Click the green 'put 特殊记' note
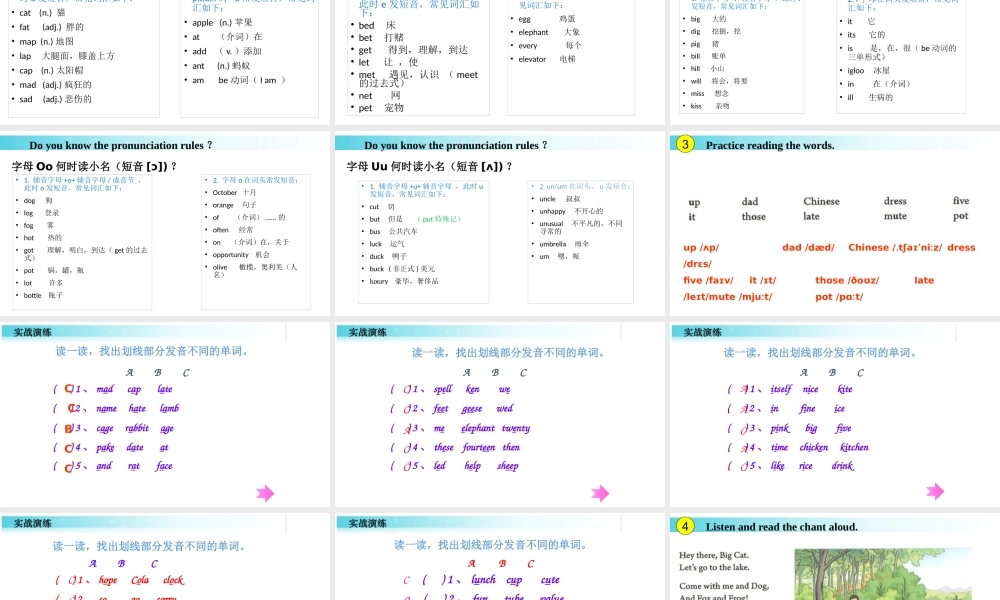This screenshot has height=600, width=1000. (x=439, y=219)
